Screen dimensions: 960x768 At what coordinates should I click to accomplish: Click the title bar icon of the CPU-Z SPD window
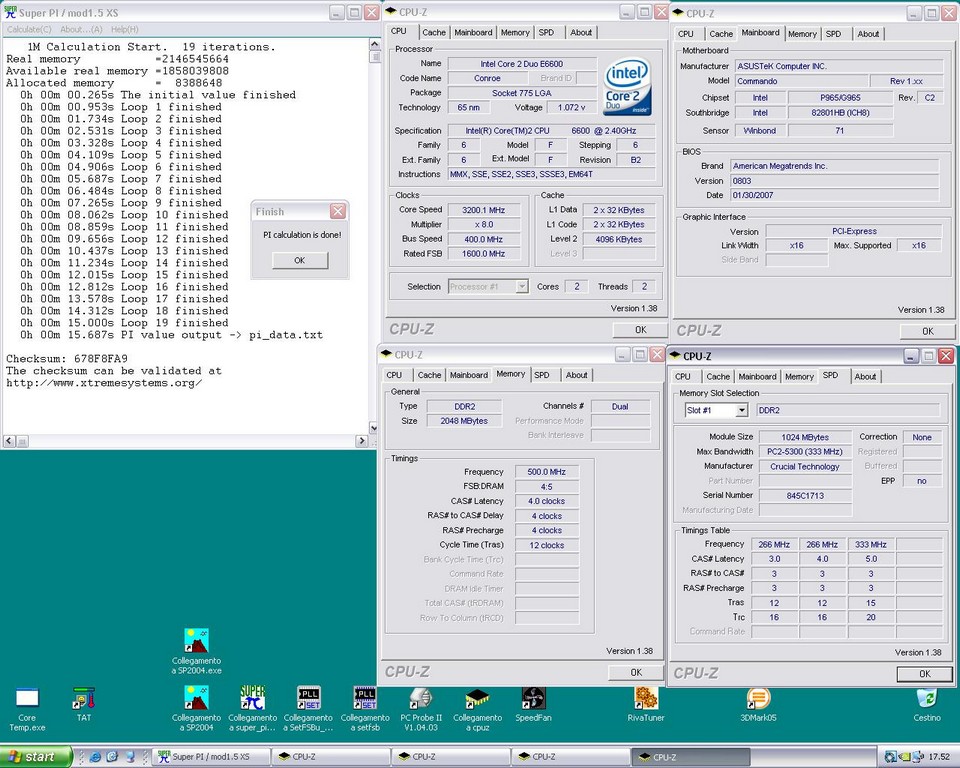[675, 356]
